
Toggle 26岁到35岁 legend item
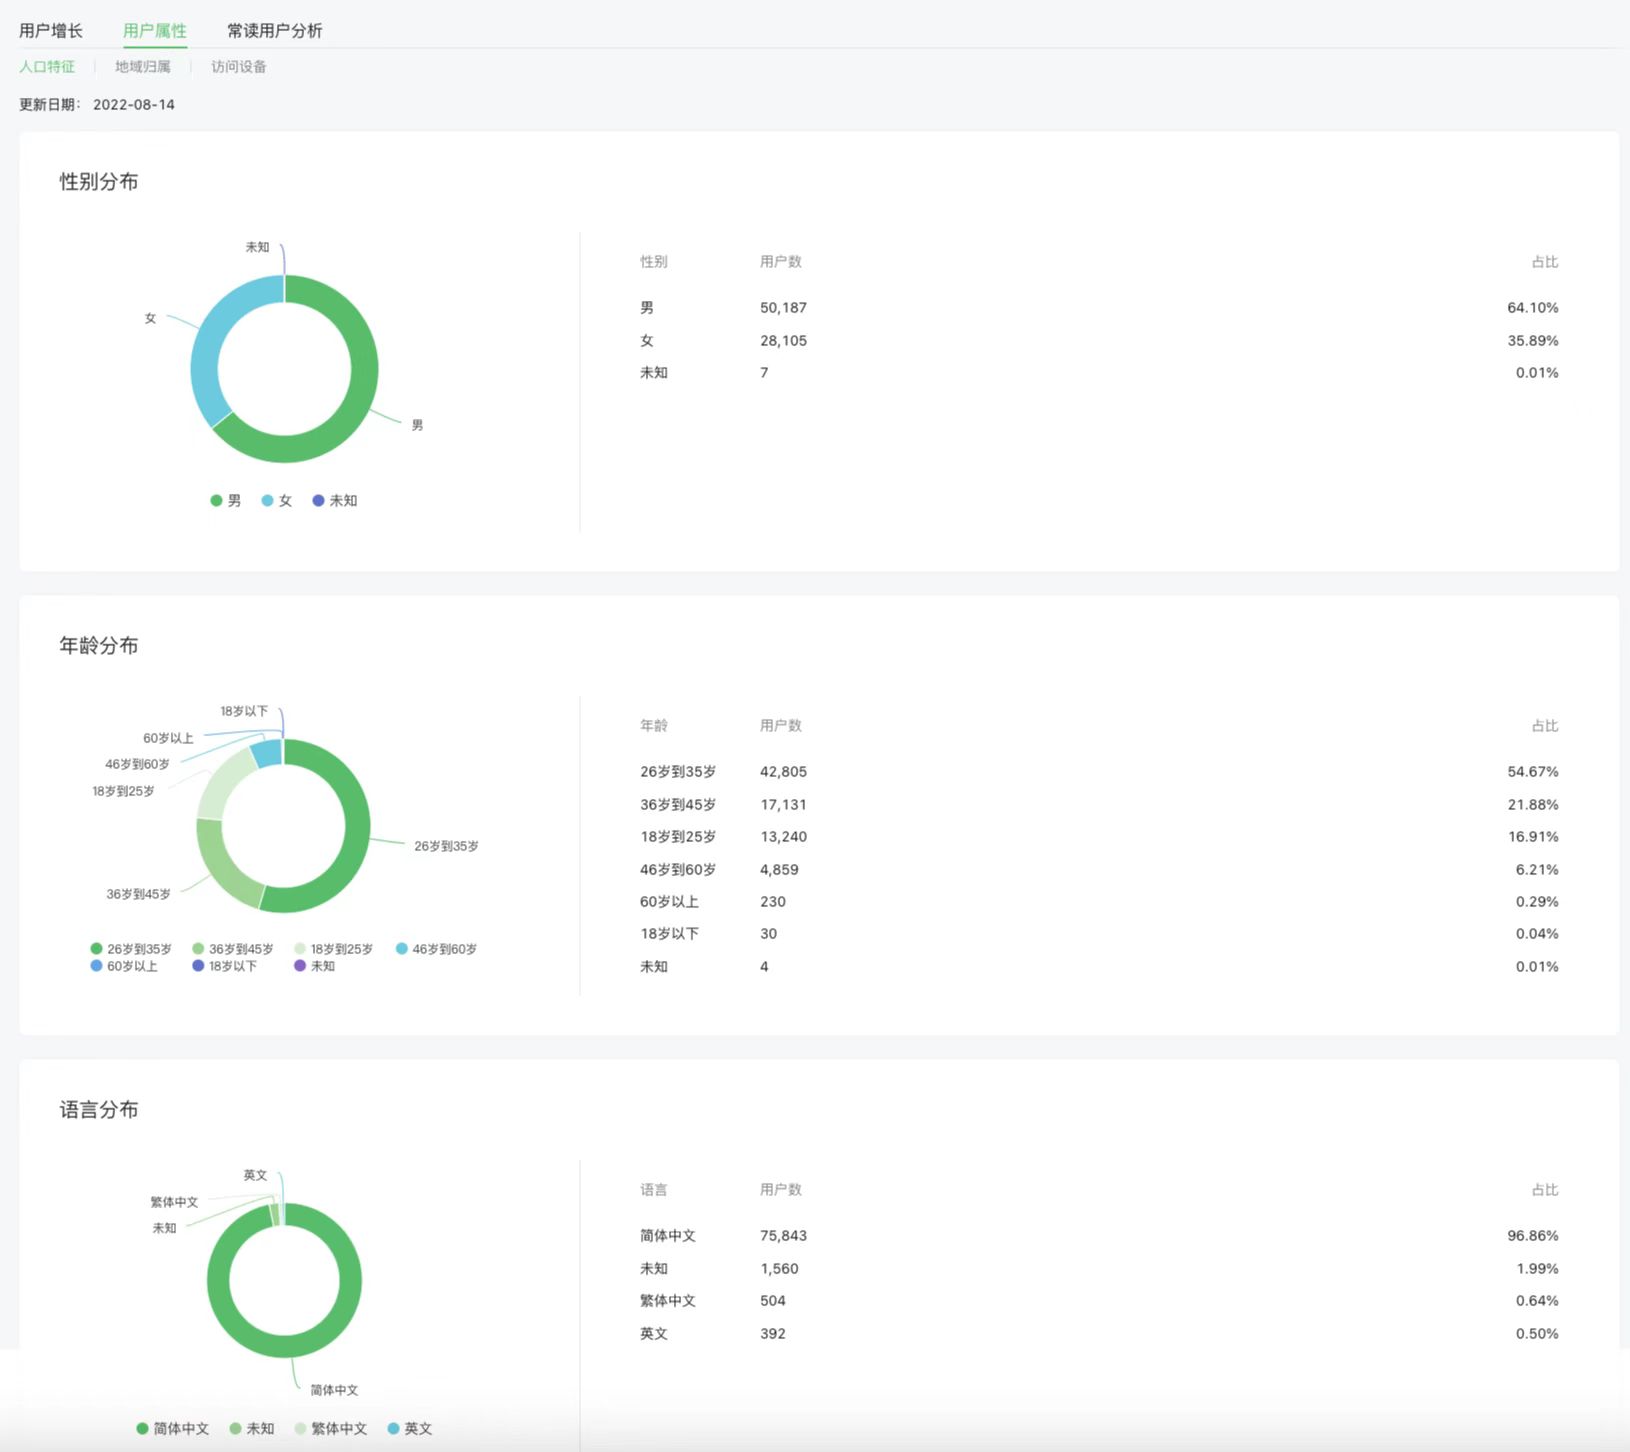point(131,949)
